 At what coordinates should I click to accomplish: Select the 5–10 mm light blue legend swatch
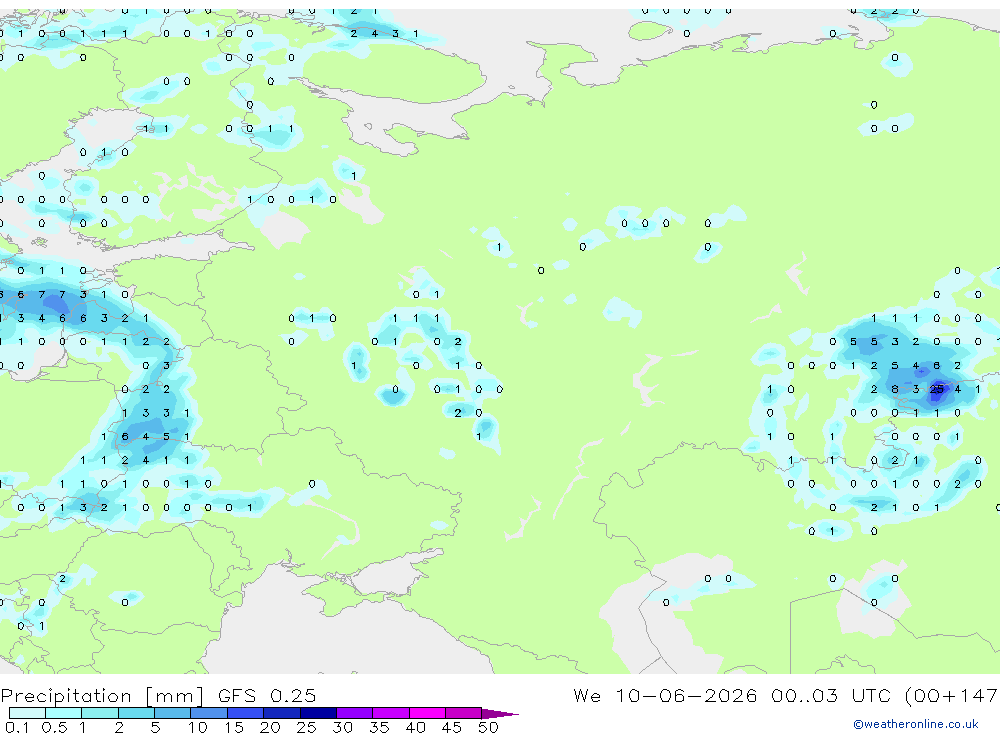tap(173, 713)
